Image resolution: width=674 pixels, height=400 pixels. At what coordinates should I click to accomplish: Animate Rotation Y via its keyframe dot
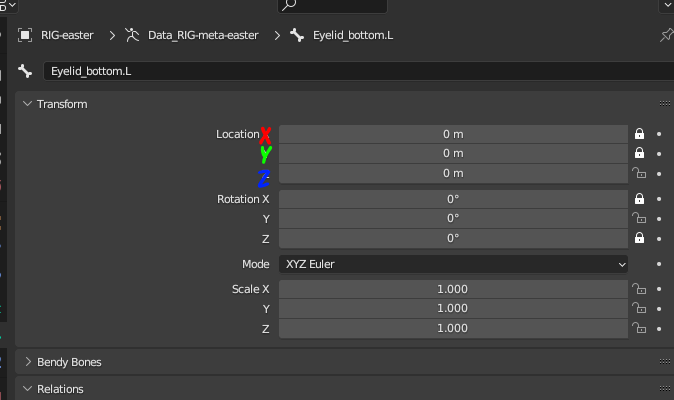[659, 219]
